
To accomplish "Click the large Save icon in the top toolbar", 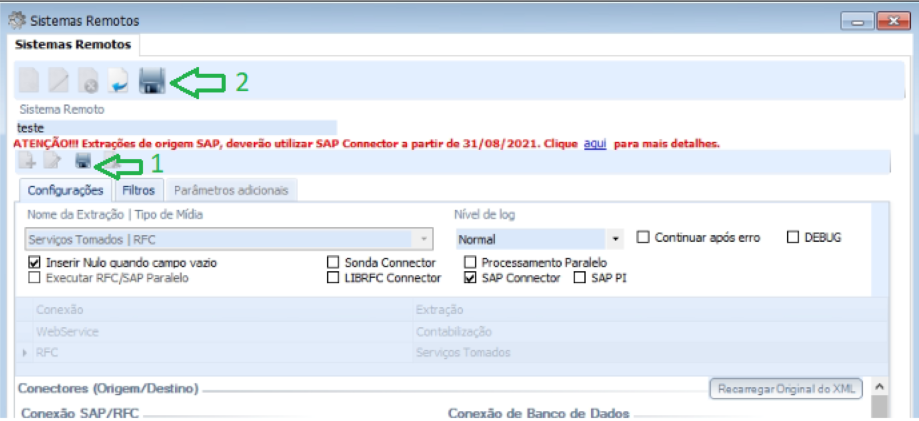I will coord(152,81).
